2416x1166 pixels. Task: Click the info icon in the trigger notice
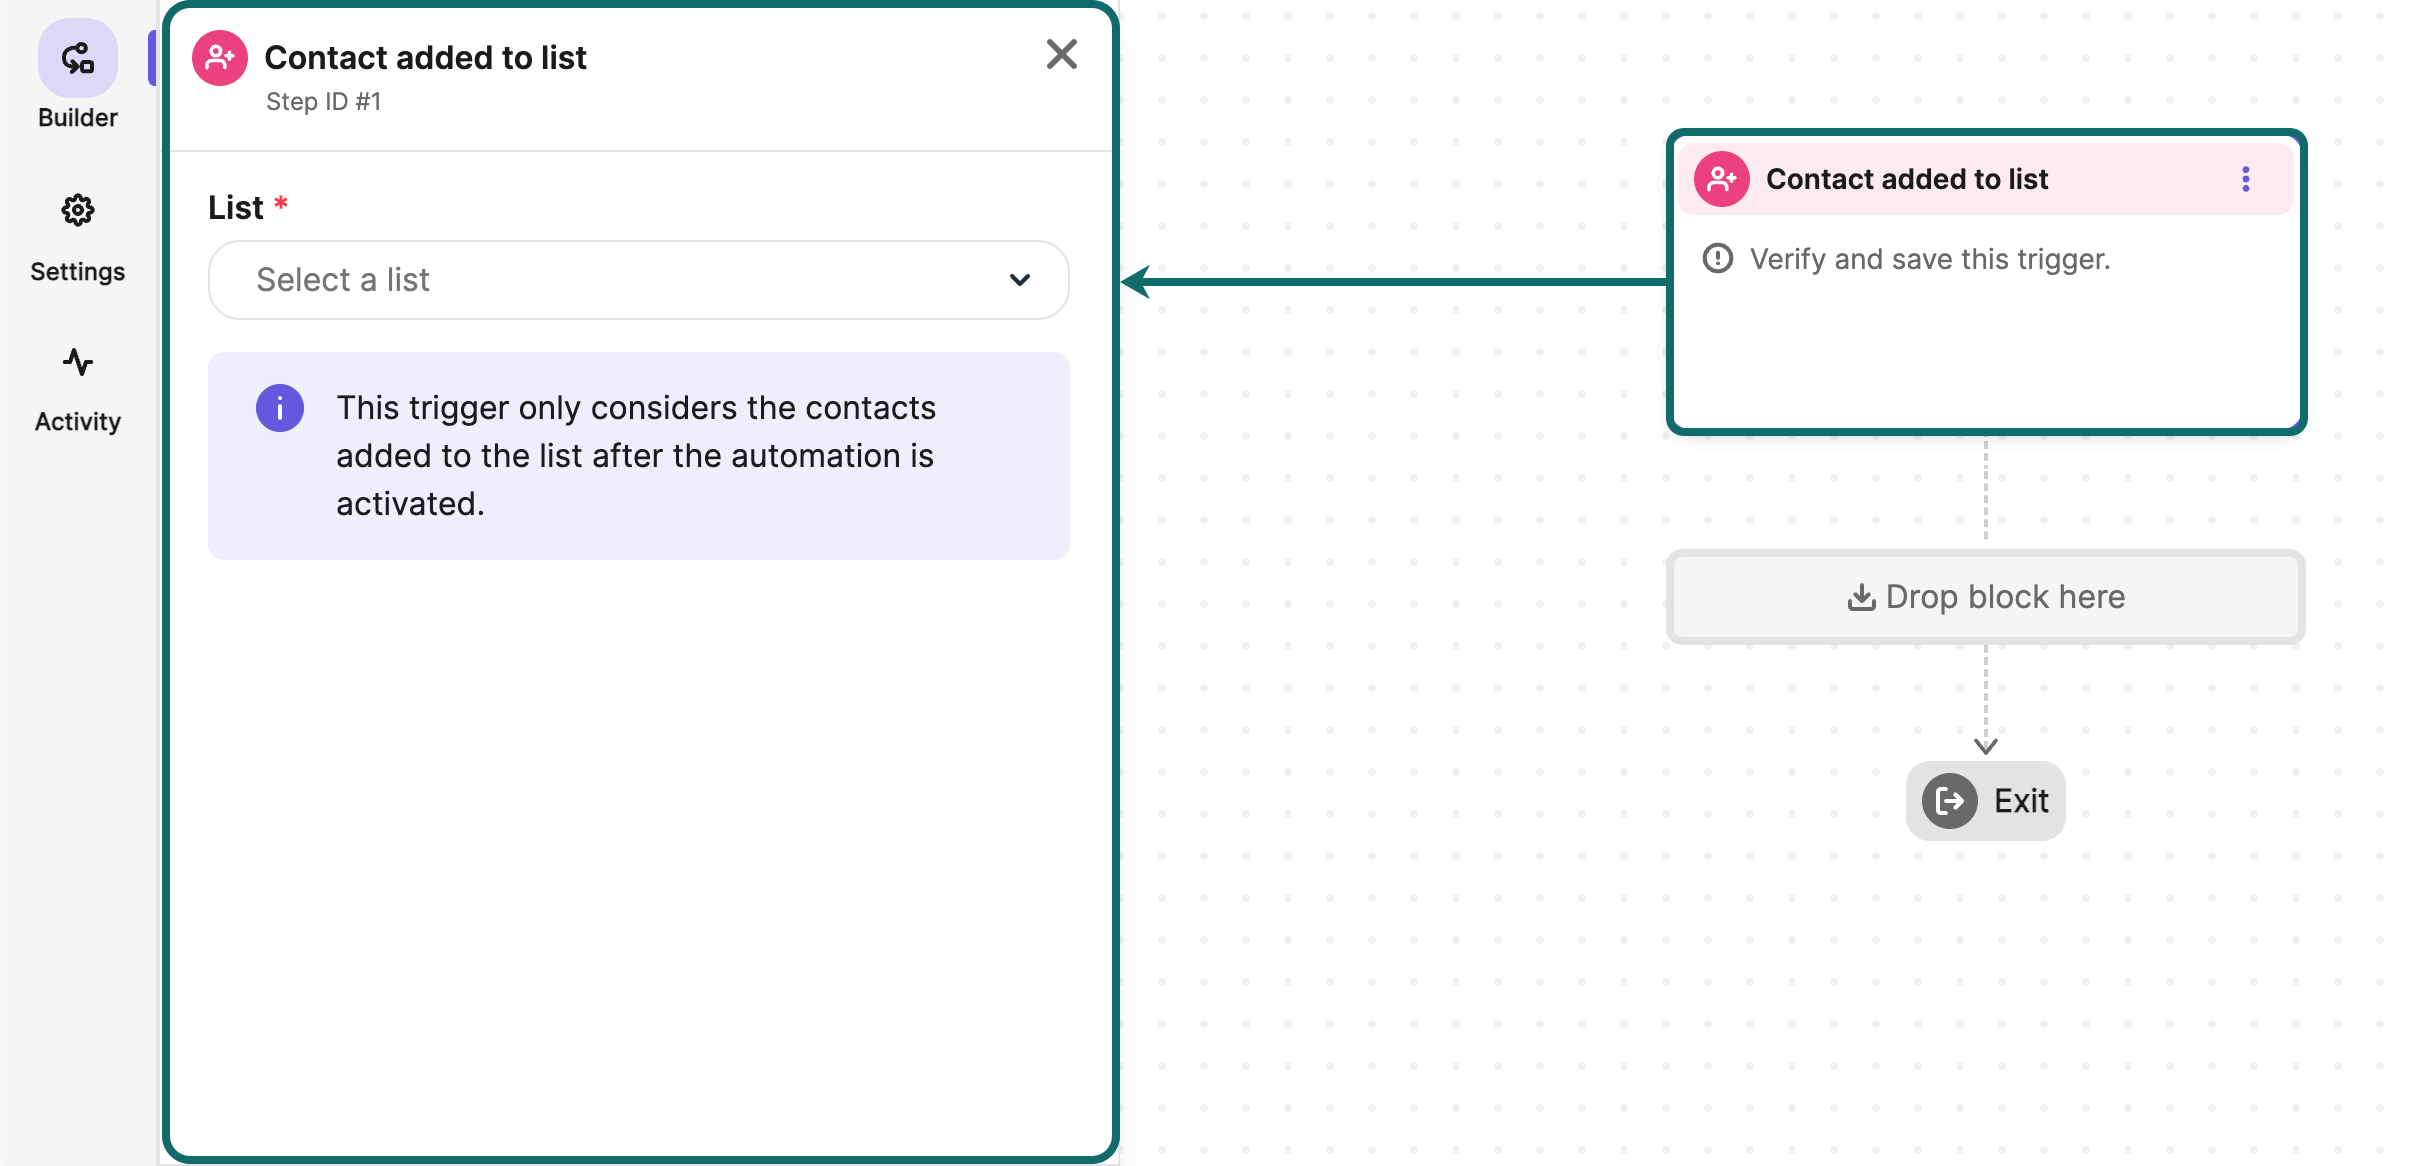[280, 408]
